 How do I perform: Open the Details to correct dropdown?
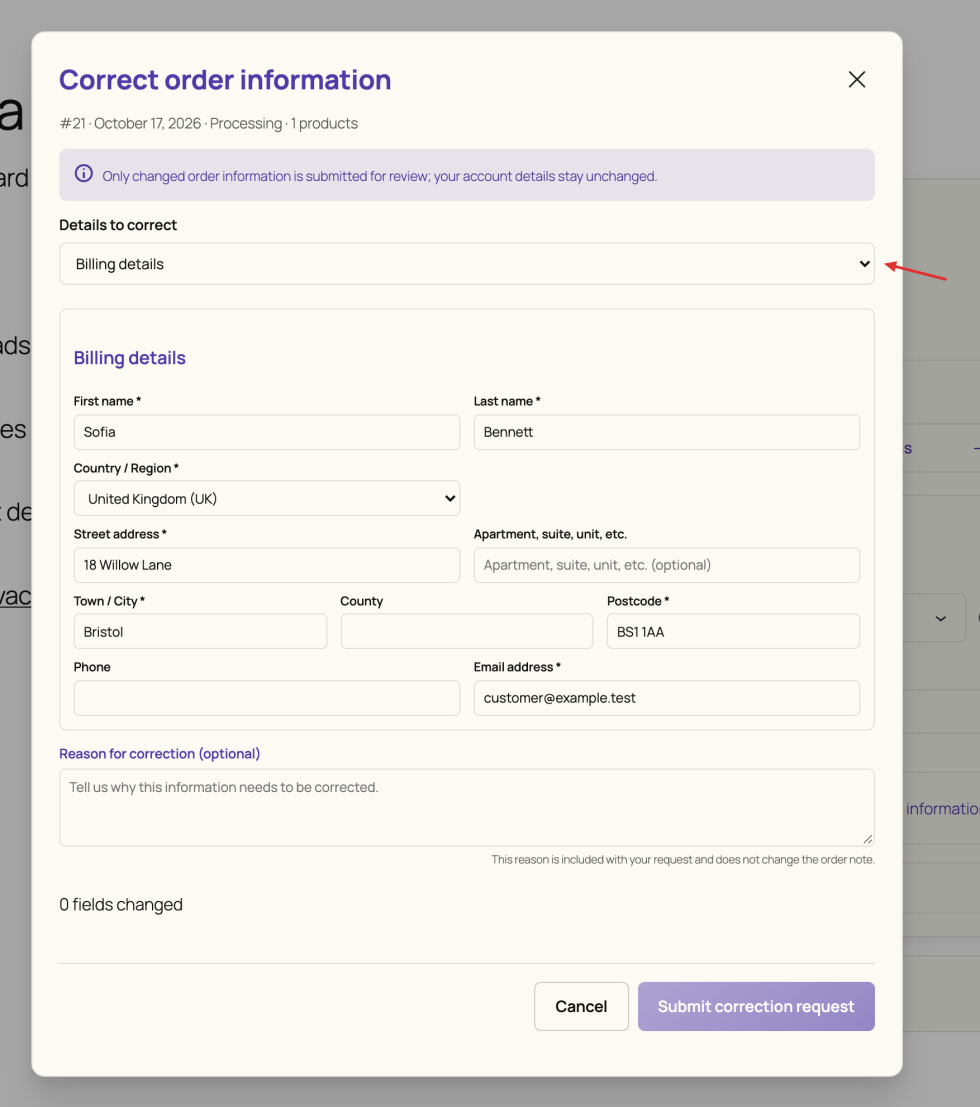(467, 264)
